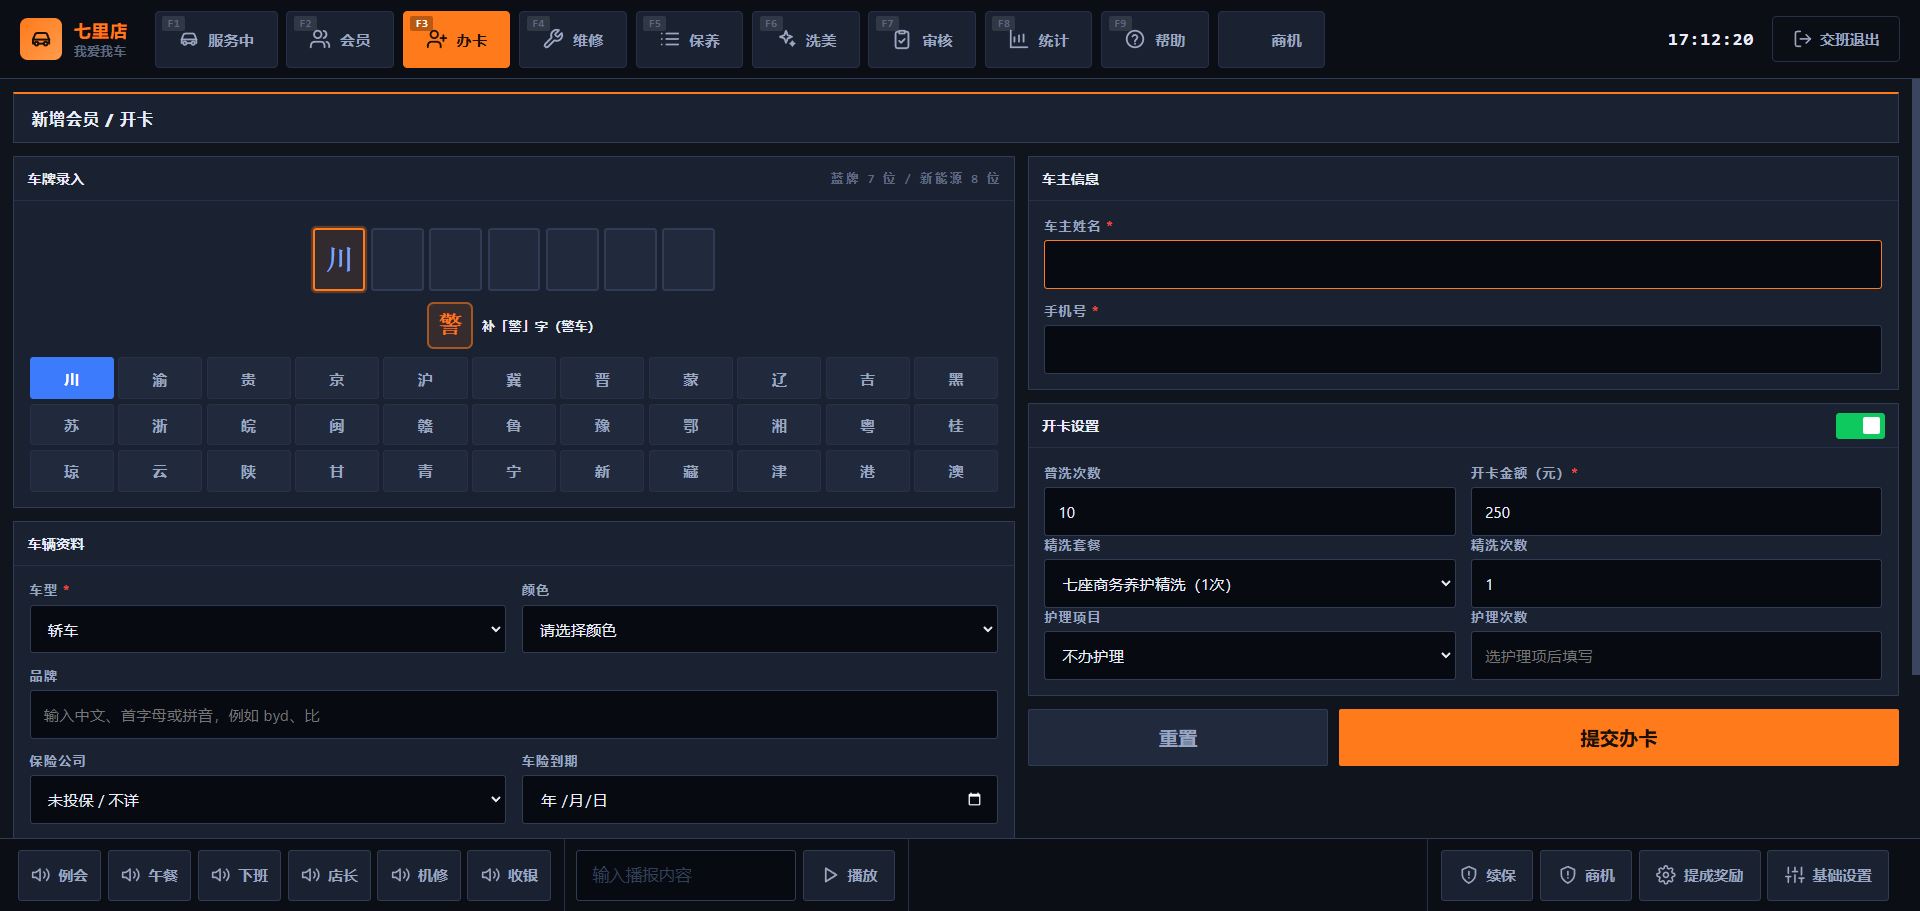This screenshot has width=1920, height=911.
Task: Click the 重置 button
Action: click(1178, 738)
